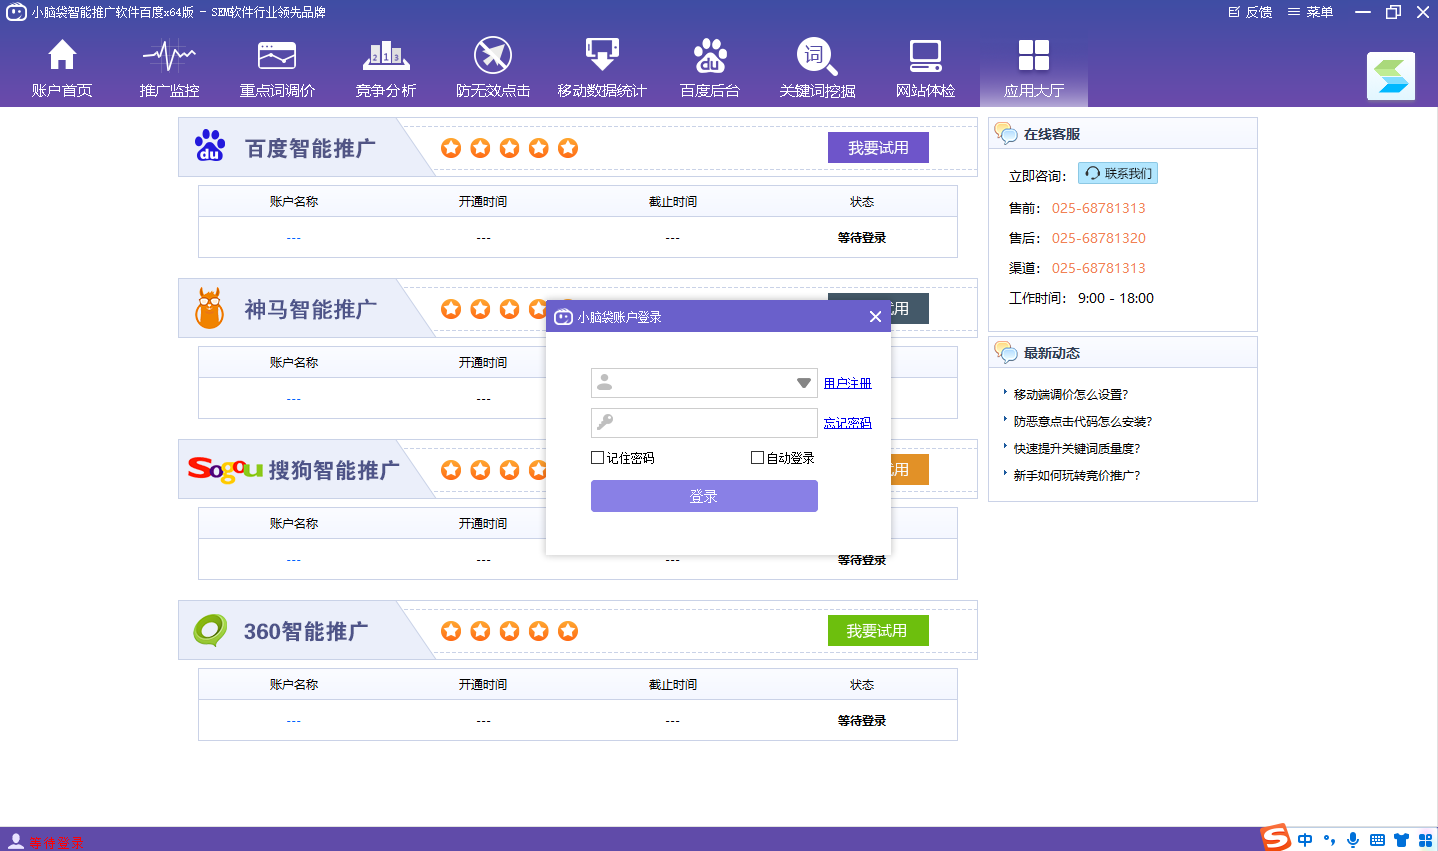
Task: Open 移动数据统计 mobile statistics
Action: point(602,69)
